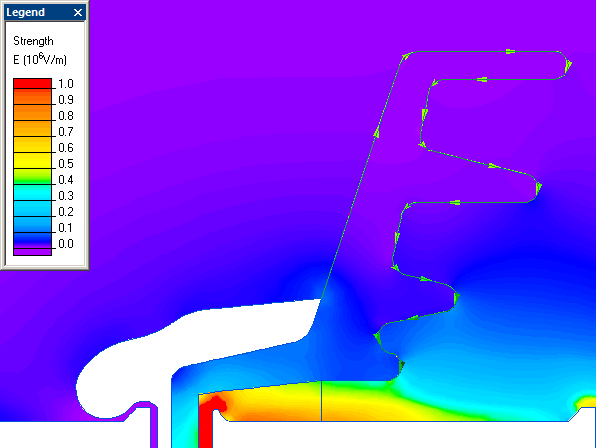Select the blue 0.1 legend swatch

(32, 224)
